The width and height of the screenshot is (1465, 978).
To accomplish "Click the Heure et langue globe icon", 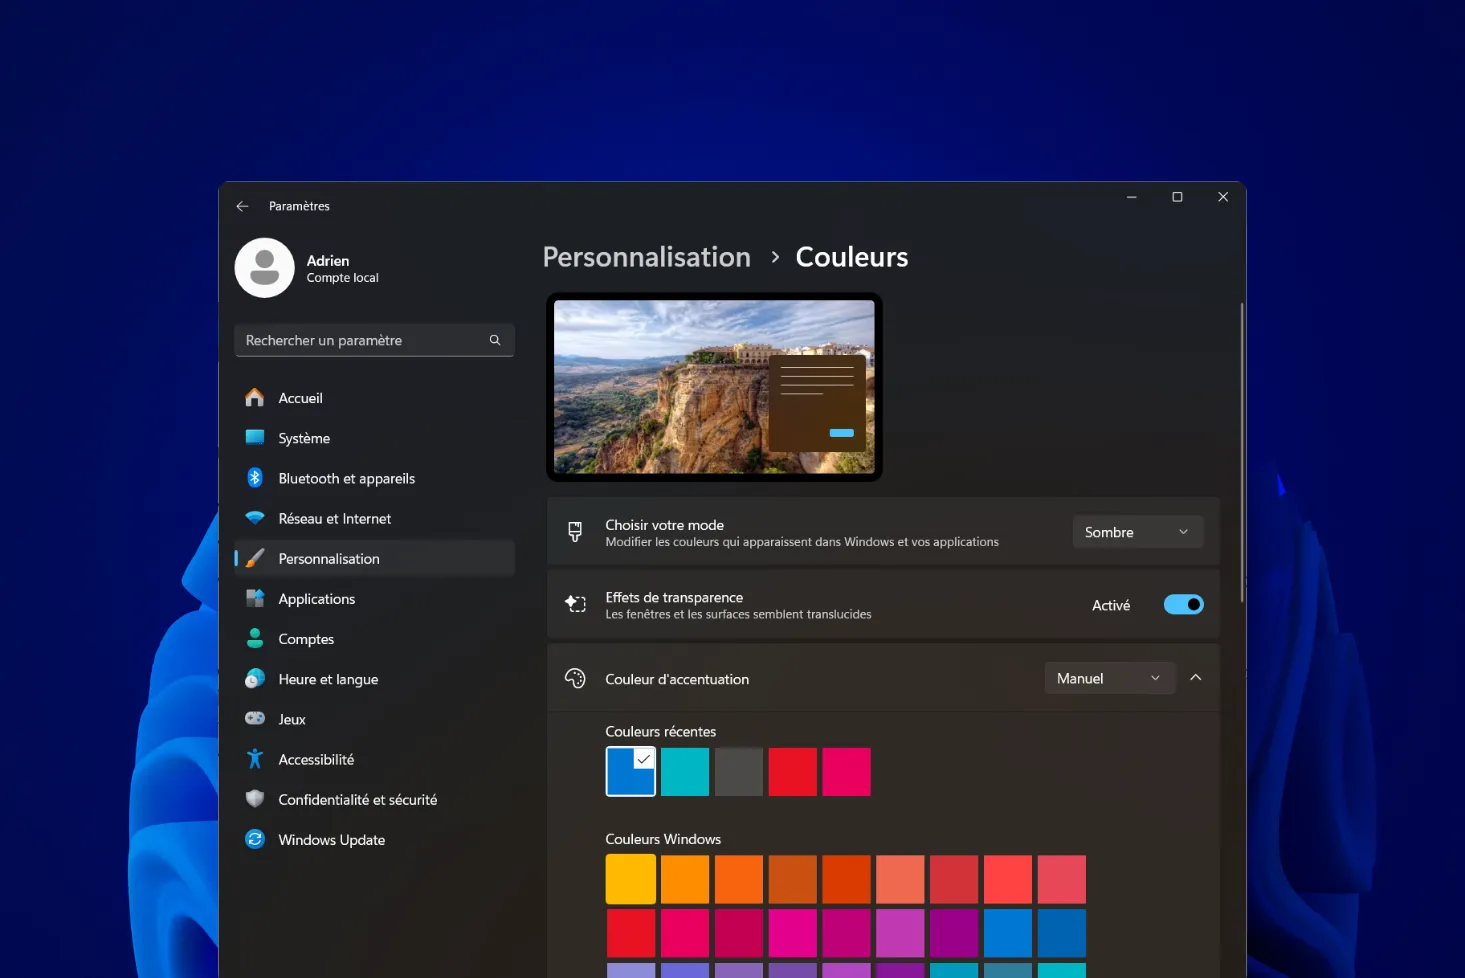I will pos(255,678).
